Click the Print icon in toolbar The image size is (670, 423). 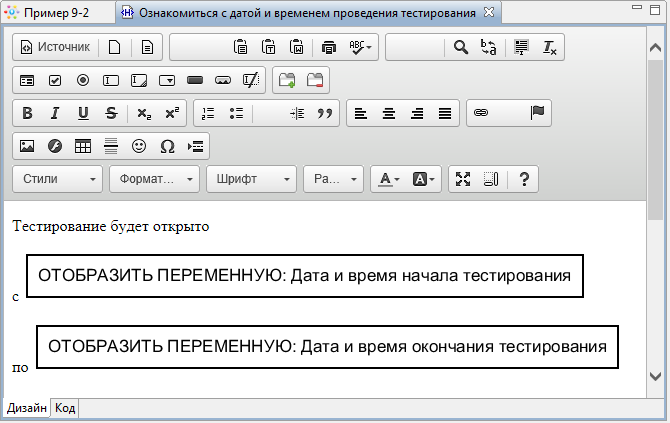coord(329,47)
